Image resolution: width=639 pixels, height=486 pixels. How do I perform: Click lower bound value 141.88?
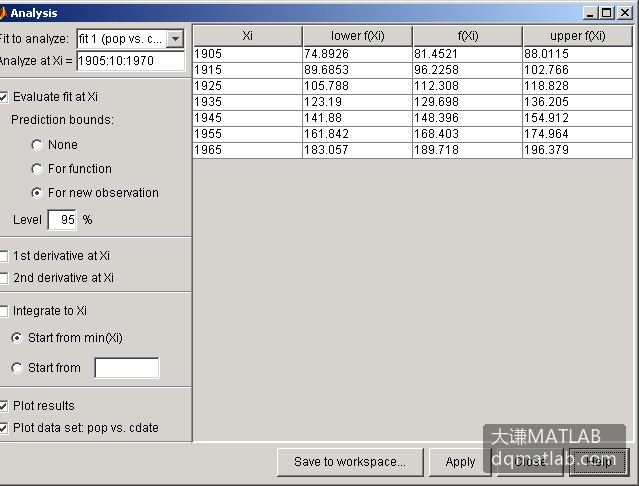click(x=357, y=118)
